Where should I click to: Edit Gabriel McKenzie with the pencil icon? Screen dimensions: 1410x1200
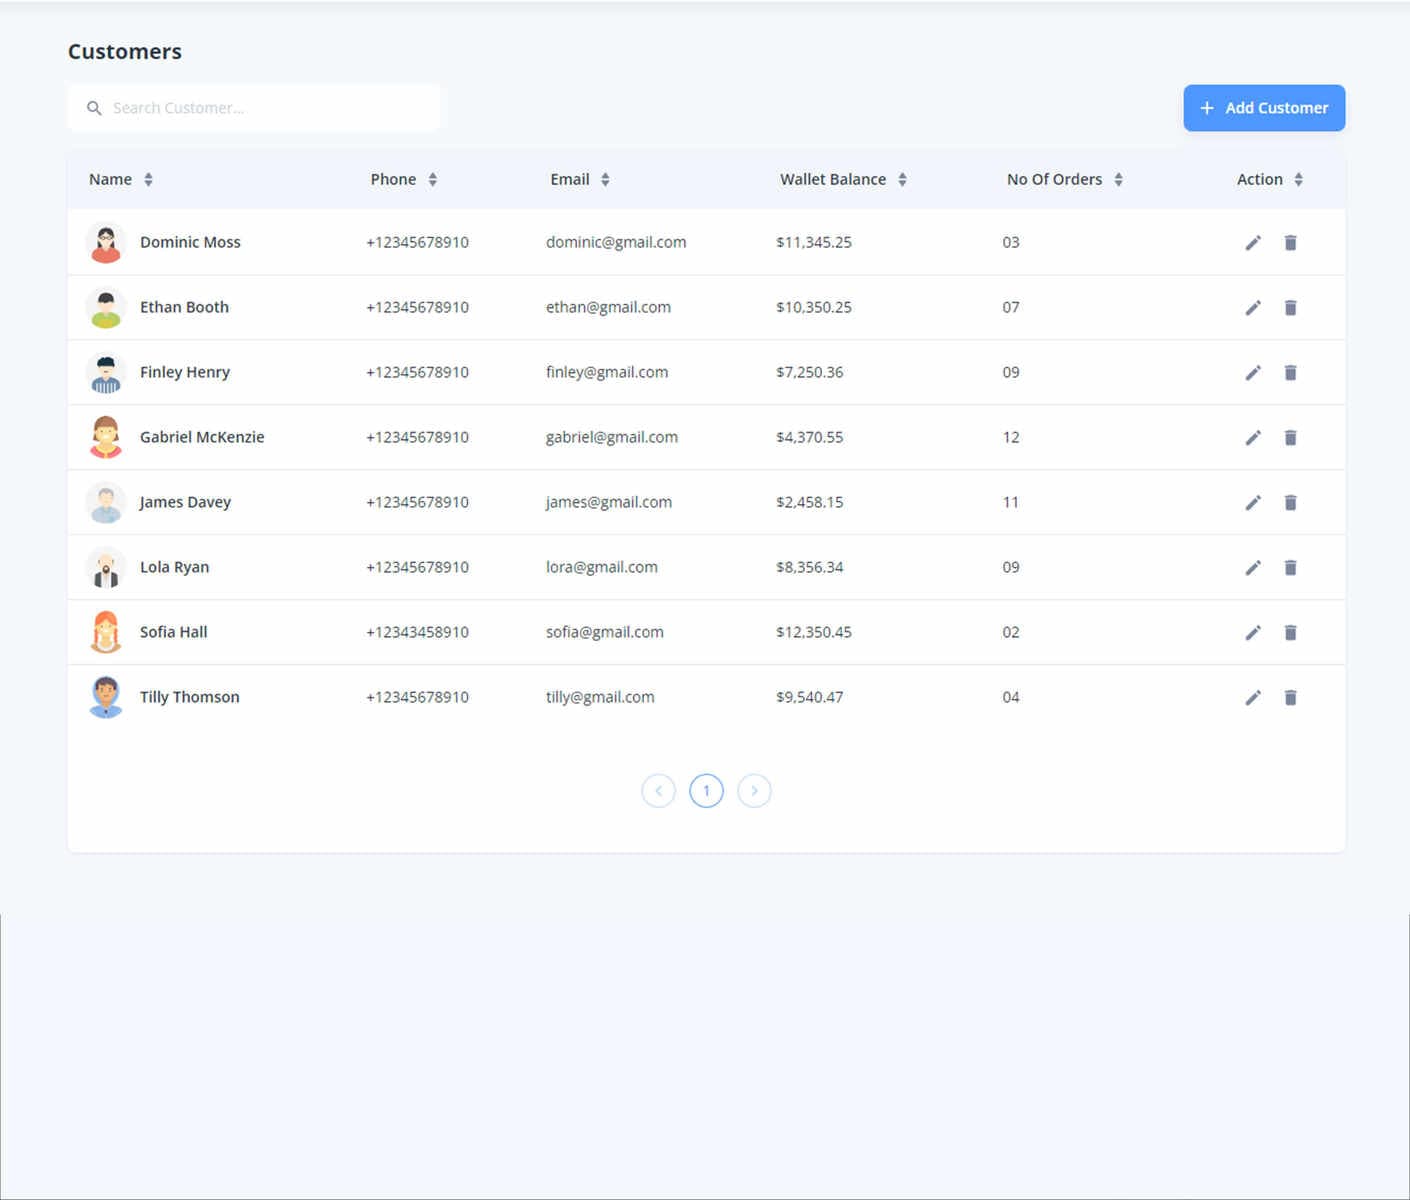tap(1253, 437)
